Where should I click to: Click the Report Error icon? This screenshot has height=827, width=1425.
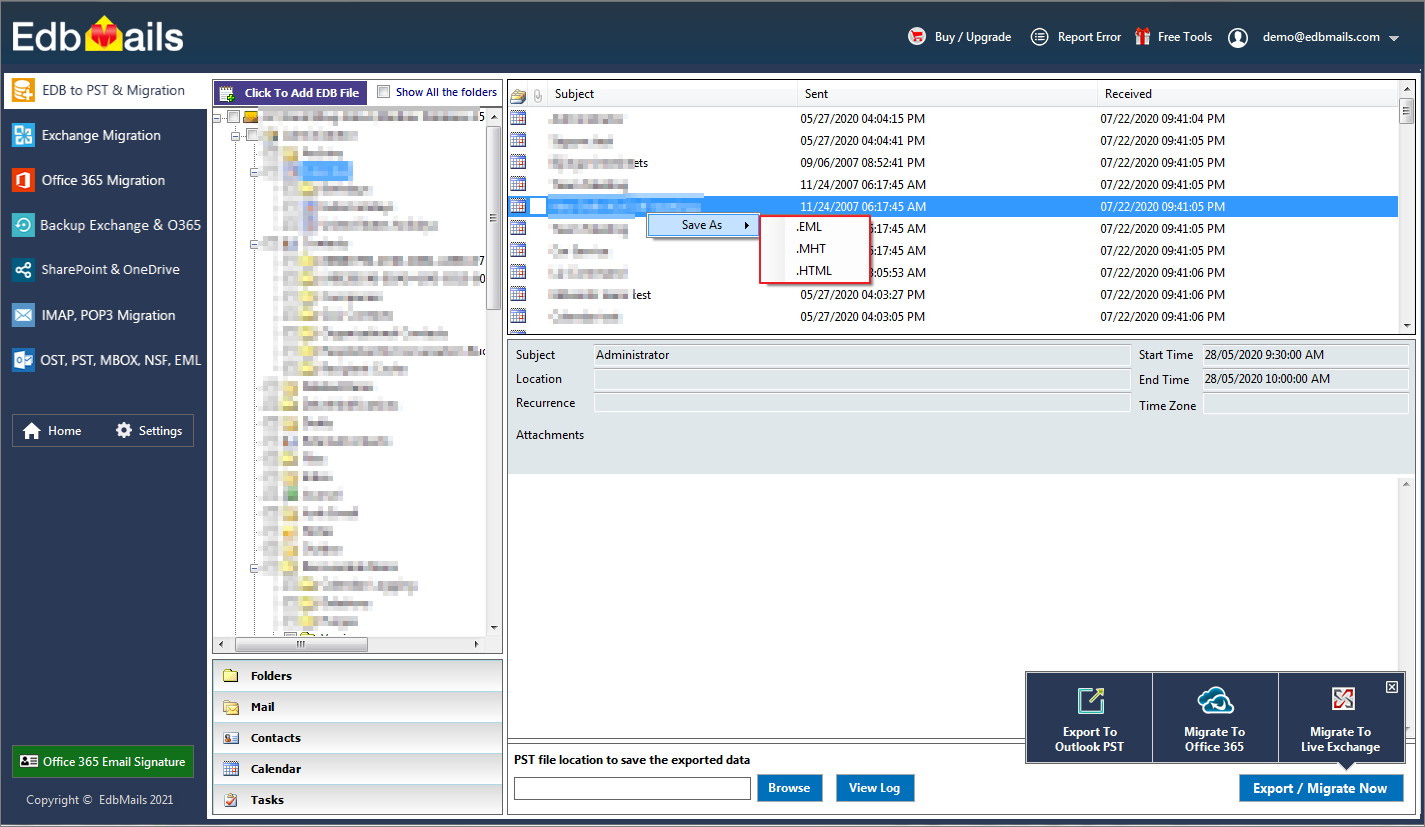[x=1040, y=37]
